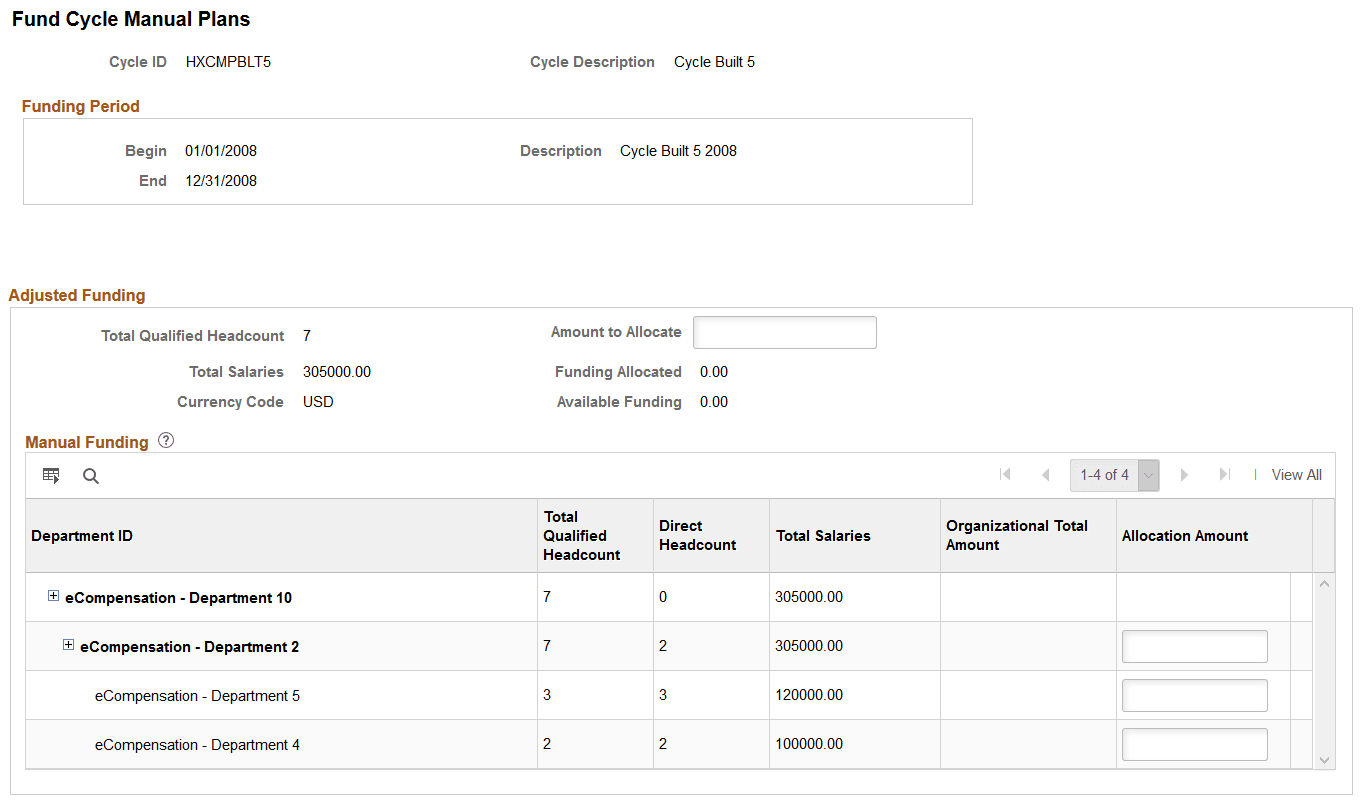The width and height of the screenshot is (1367, 811).
Task: Expand eCompensation - Department 2 row
Action: (68, 645)
